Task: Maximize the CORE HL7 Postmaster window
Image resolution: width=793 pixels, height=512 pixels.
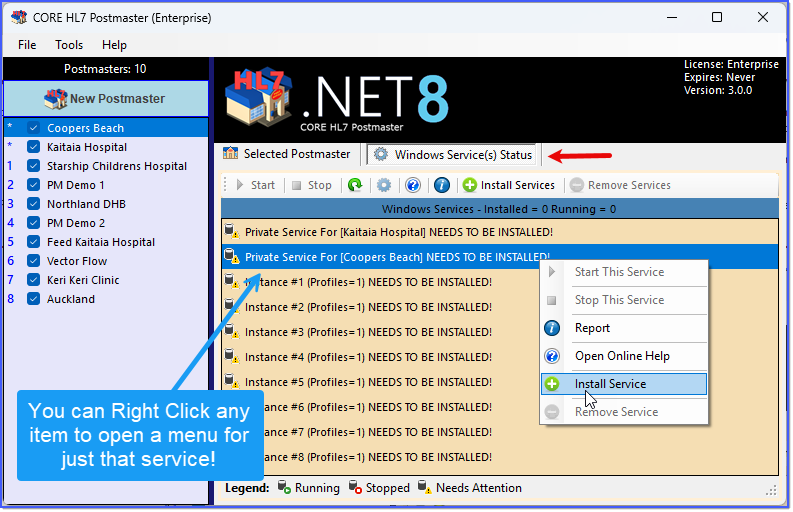Action: tap(717, 17)
